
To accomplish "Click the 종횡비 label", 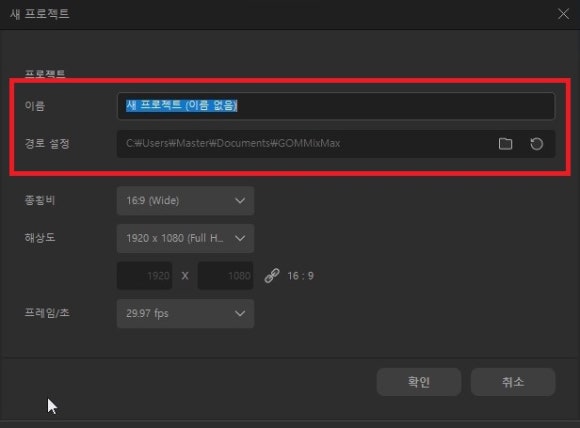I will (x=40, y=200).
